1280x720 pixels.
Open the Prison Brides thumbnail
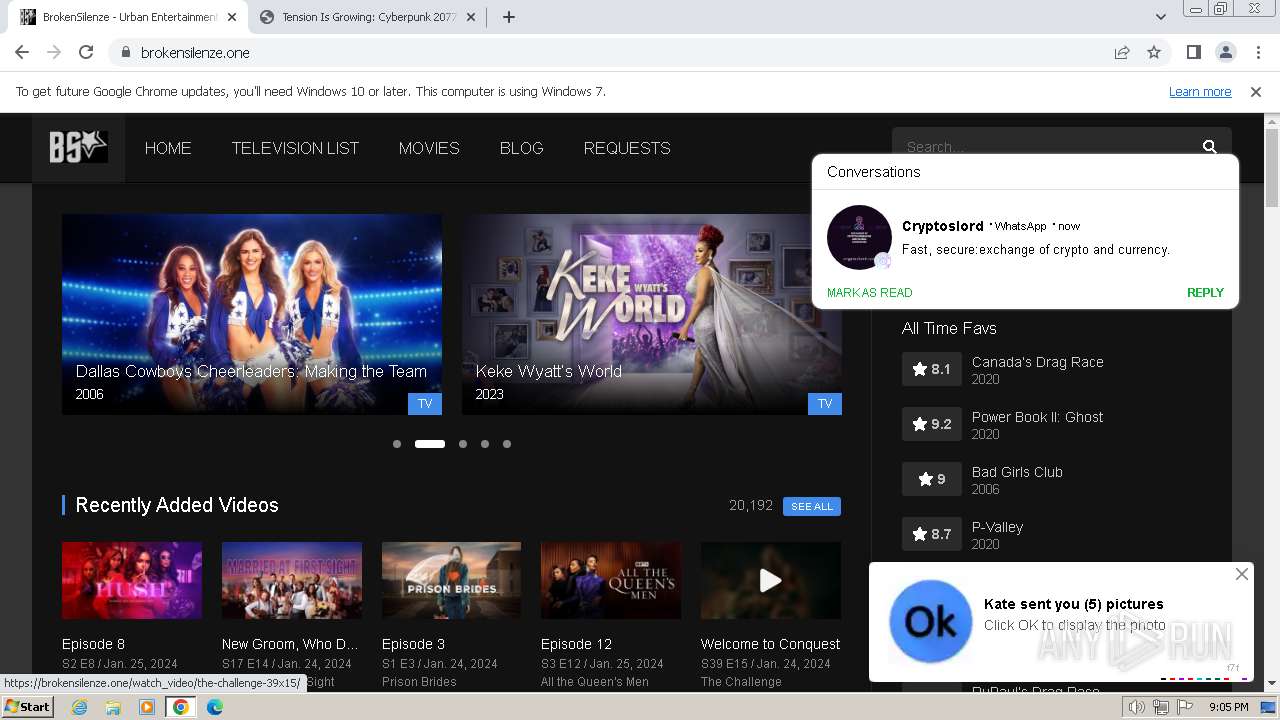(452, 581)
